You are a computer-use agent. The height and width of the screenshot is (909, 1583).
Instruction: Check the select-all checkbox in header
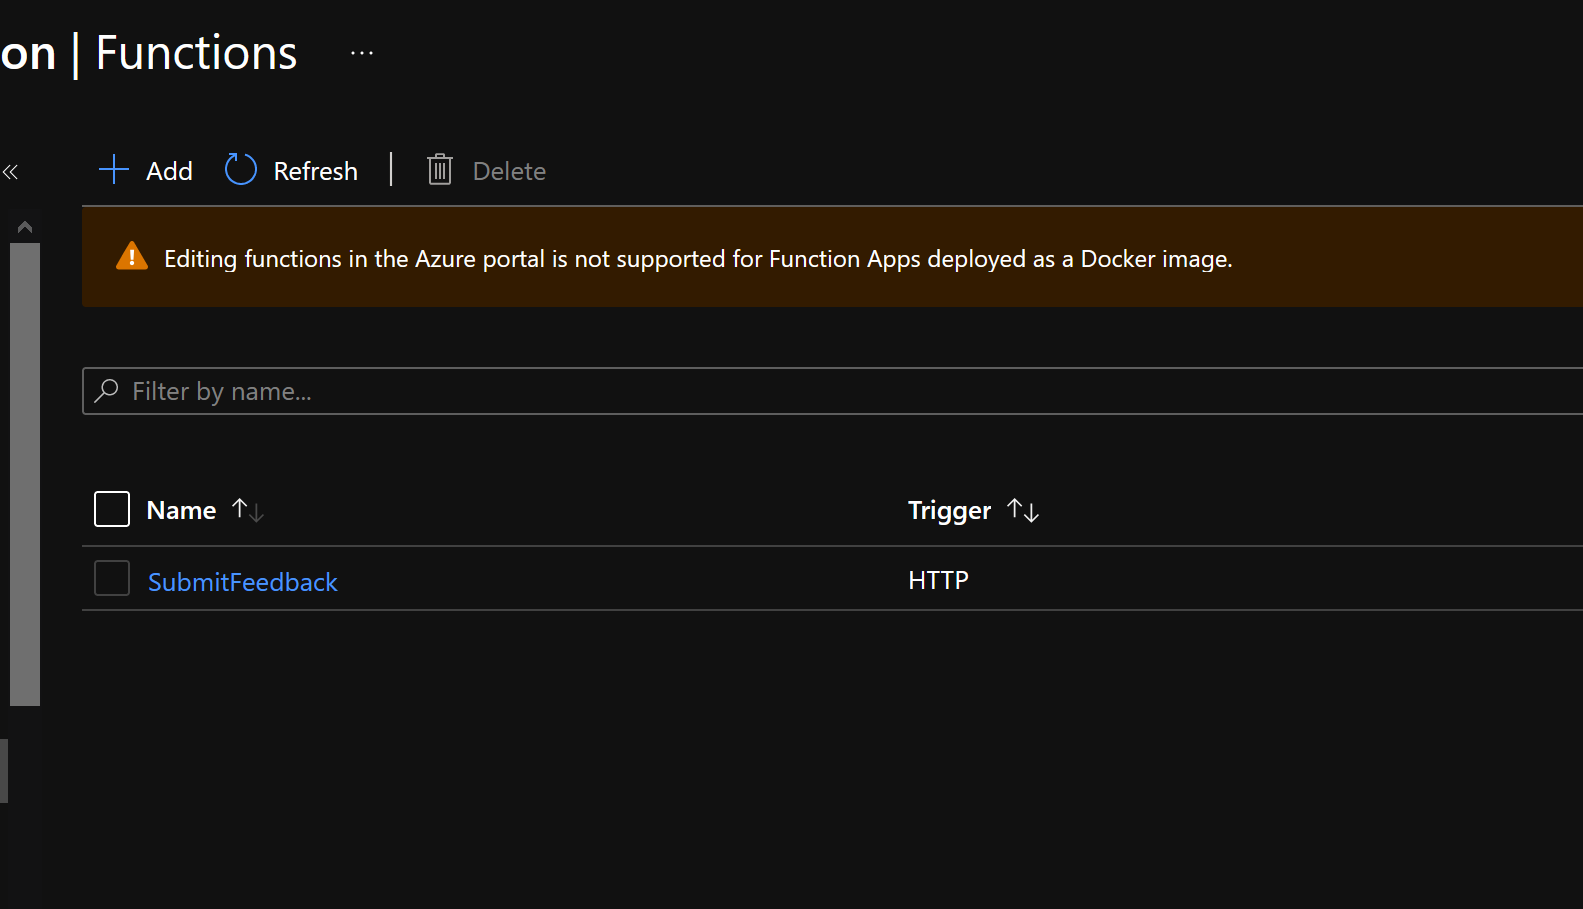click(x=112, y=509)
